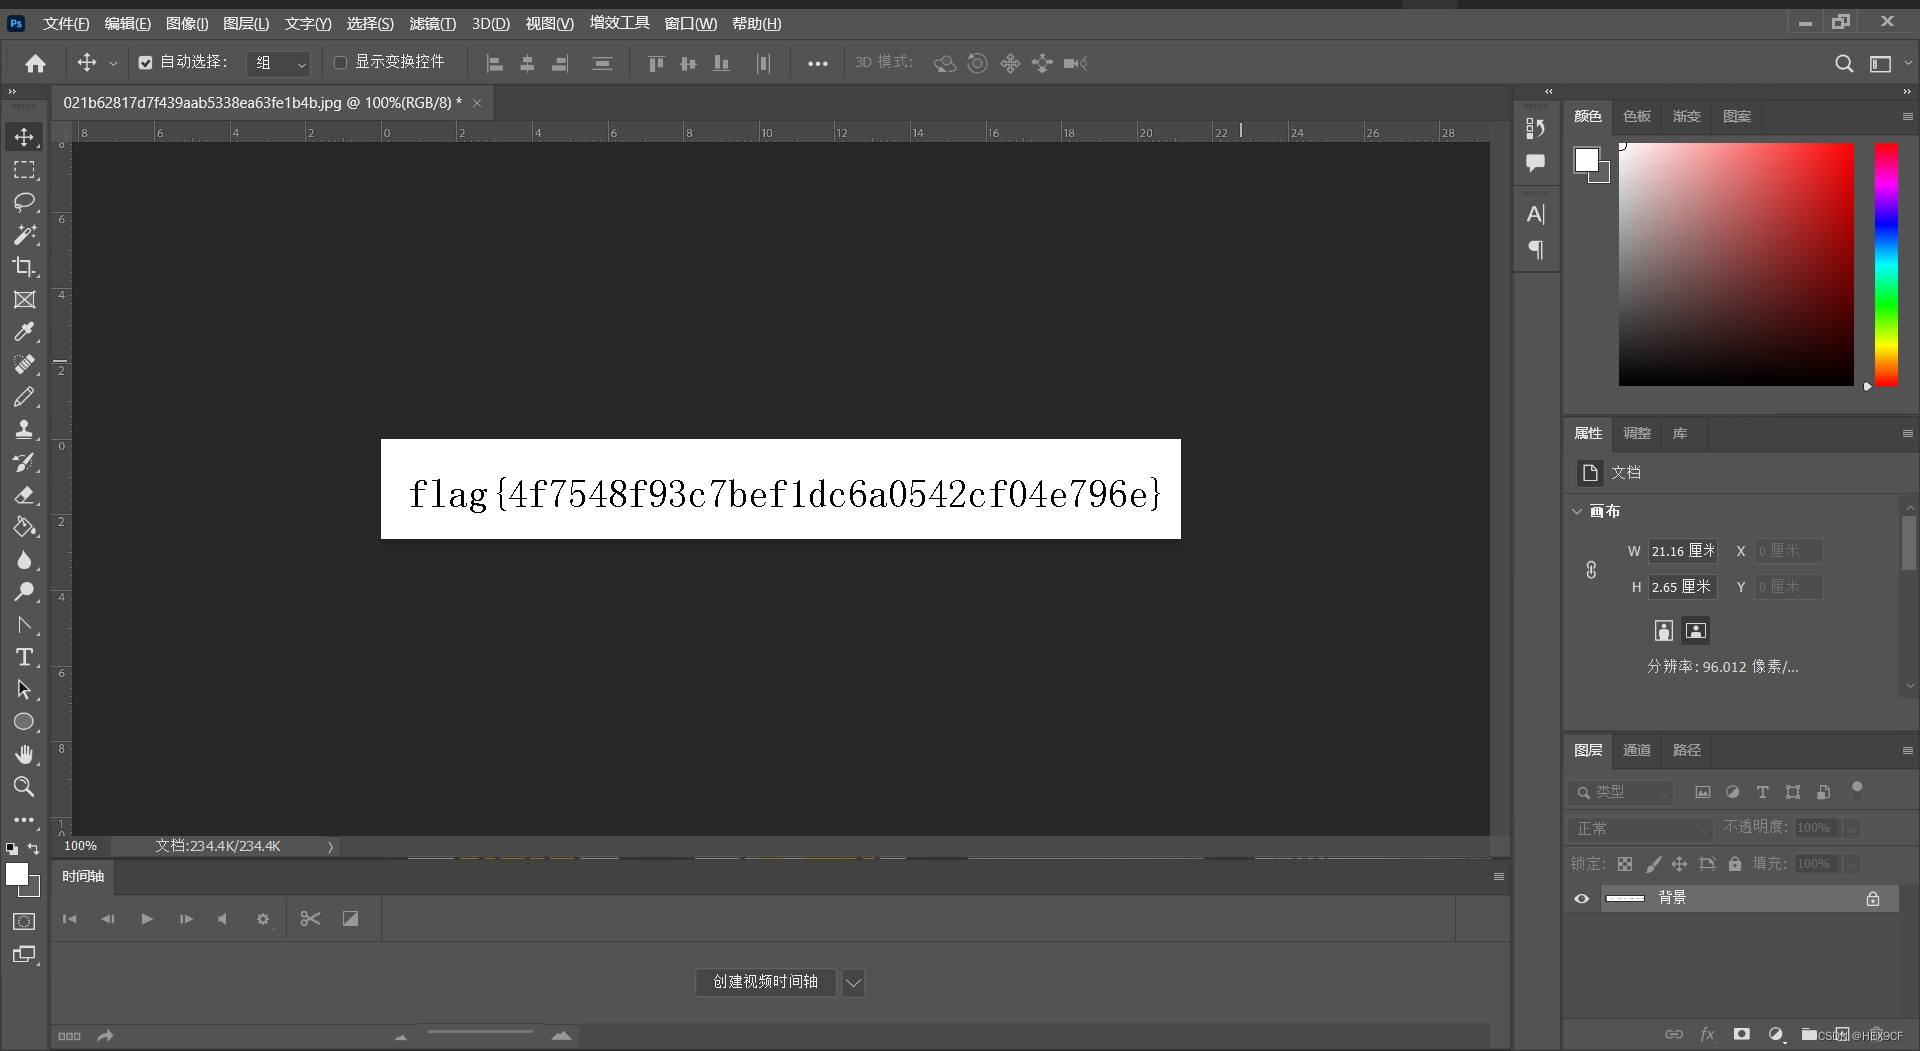This screenshot has width=1920, height=1051.
Task: Select the Healing Brush tool
Action: [x=24, y=365]
